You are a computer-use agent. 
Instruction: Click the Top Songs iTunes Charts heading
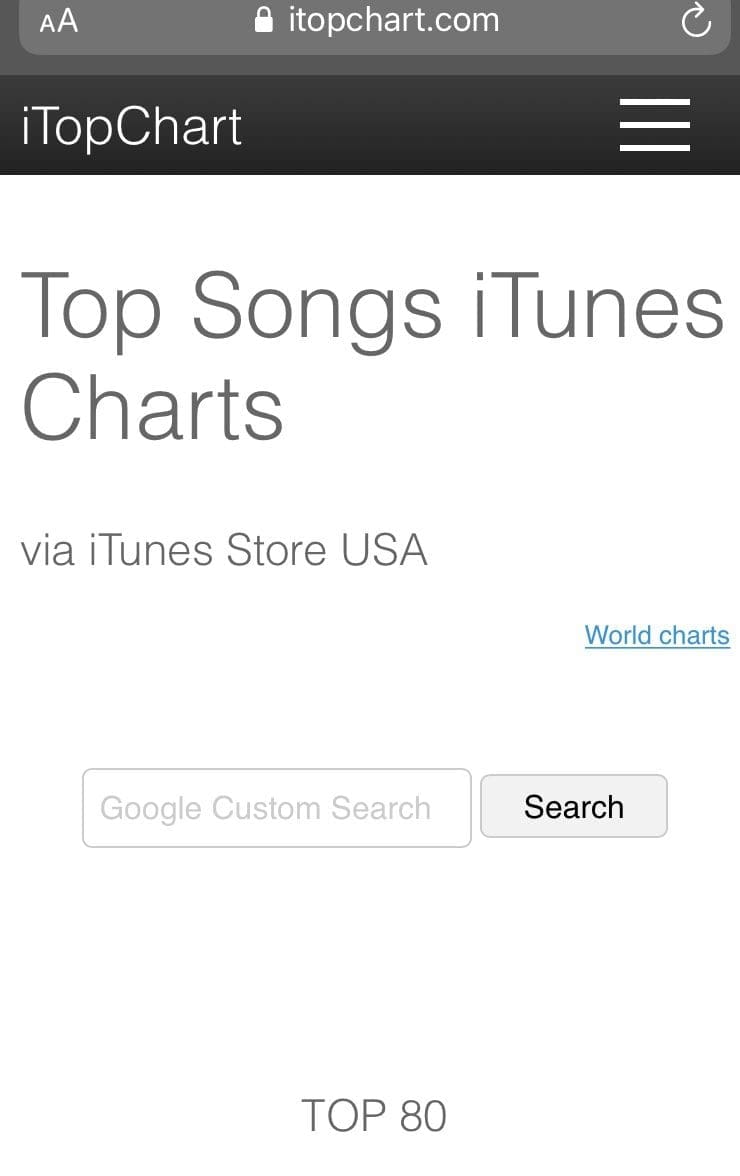[373, 356]
